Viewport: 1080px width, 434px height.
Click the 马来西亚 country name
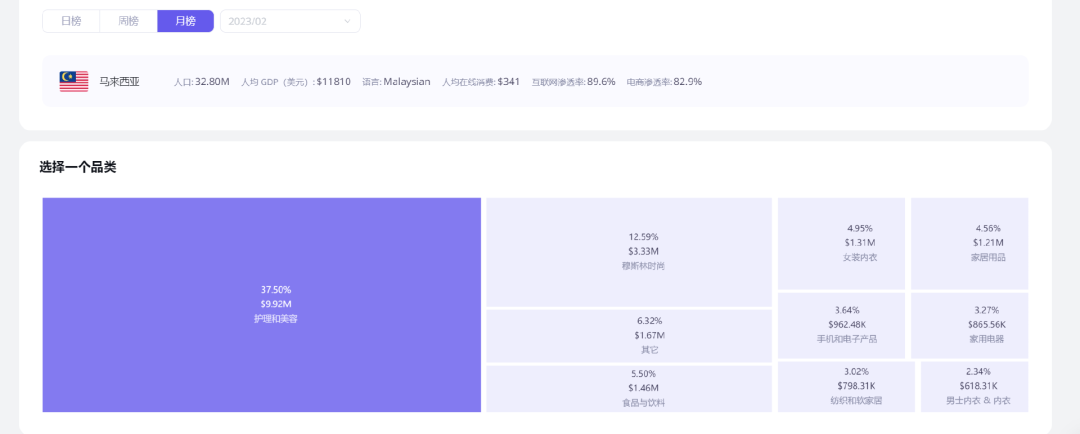120,82
